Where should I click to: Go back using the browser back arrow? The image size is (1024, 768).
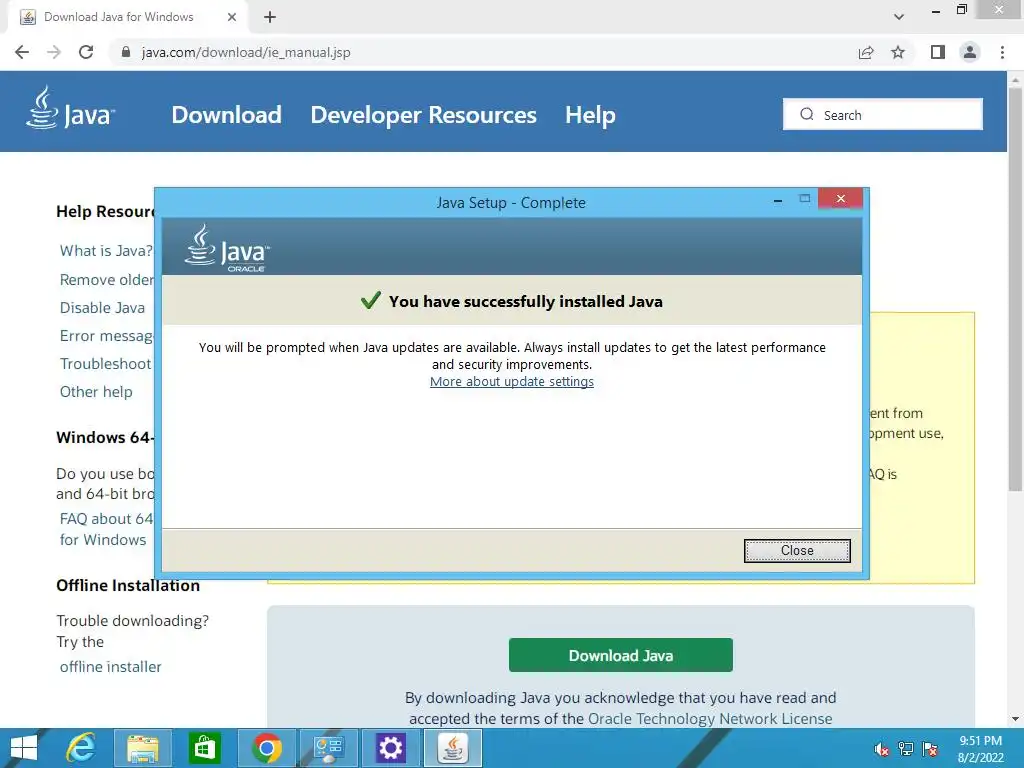pyautogui.click(x=22, y=52)
